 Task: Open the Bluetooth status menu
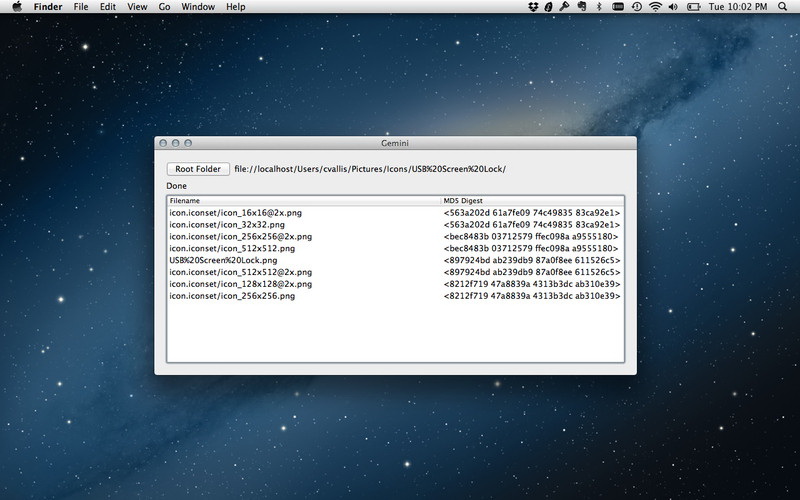[x=599, y=7]
